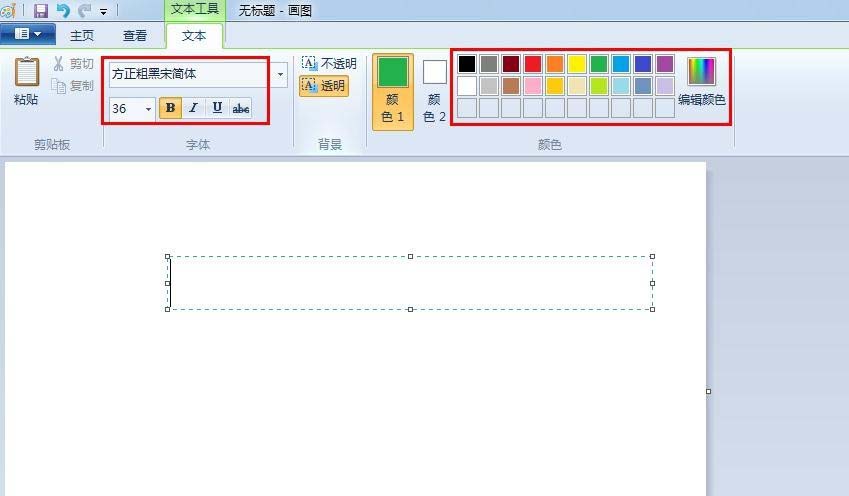Expand the font size dropdown arrow
This screenshot has width=849, height=496.
coord(148,109)
